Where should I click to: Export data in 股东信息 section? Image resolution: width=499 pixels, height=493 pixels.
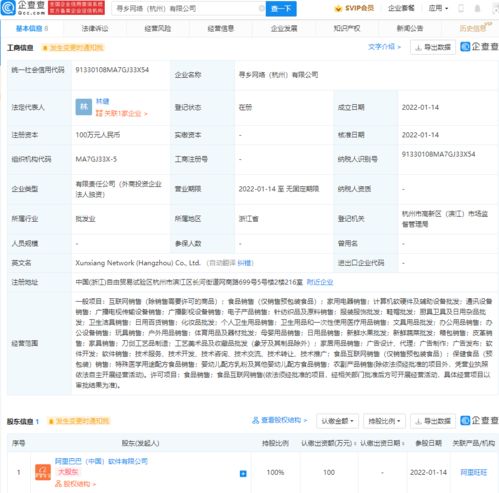tap(433, 421)
